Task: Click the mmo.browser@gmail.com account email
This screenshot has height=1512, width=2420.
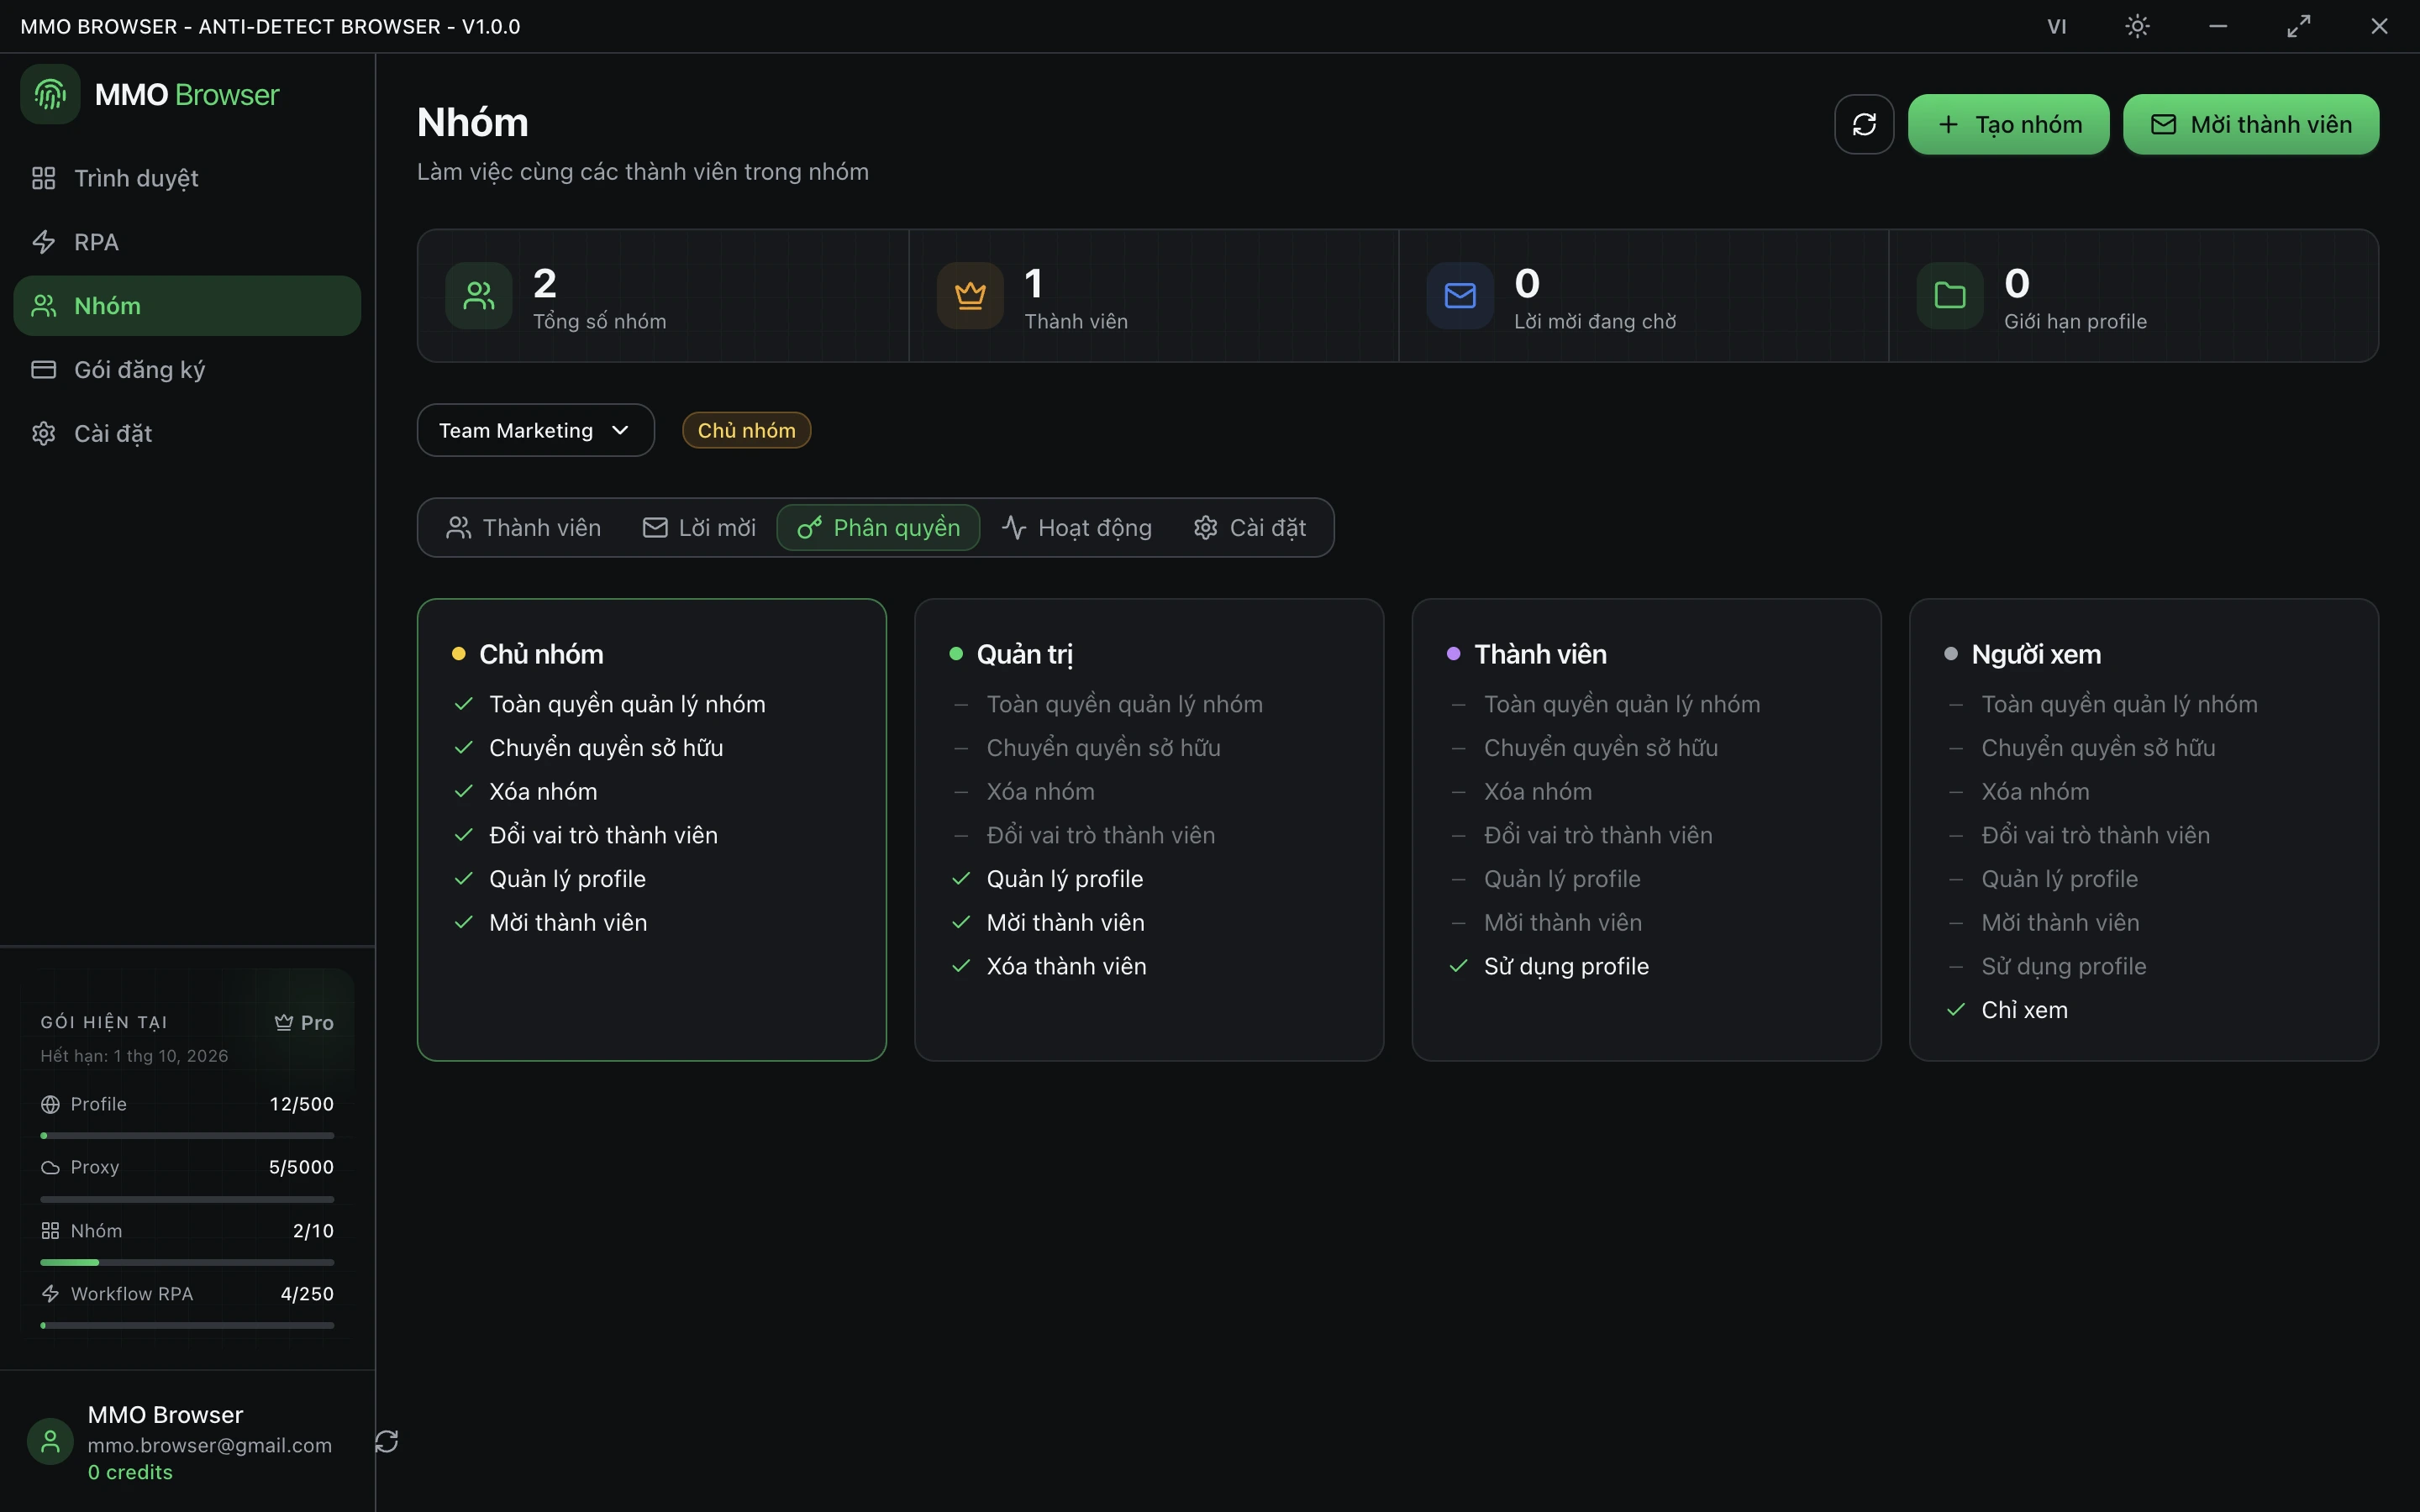Action: tap(209, 1445)
